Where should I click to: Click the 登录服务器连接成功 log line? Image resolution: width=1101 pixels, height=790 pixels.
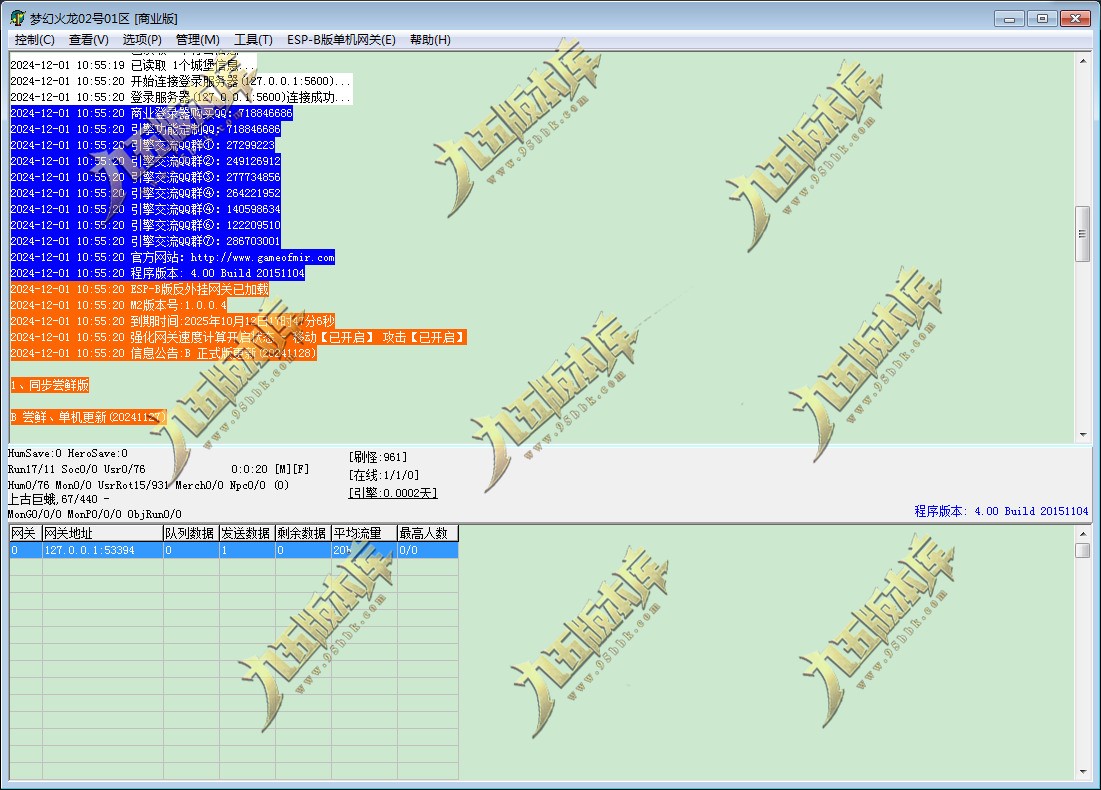point(181,97)
